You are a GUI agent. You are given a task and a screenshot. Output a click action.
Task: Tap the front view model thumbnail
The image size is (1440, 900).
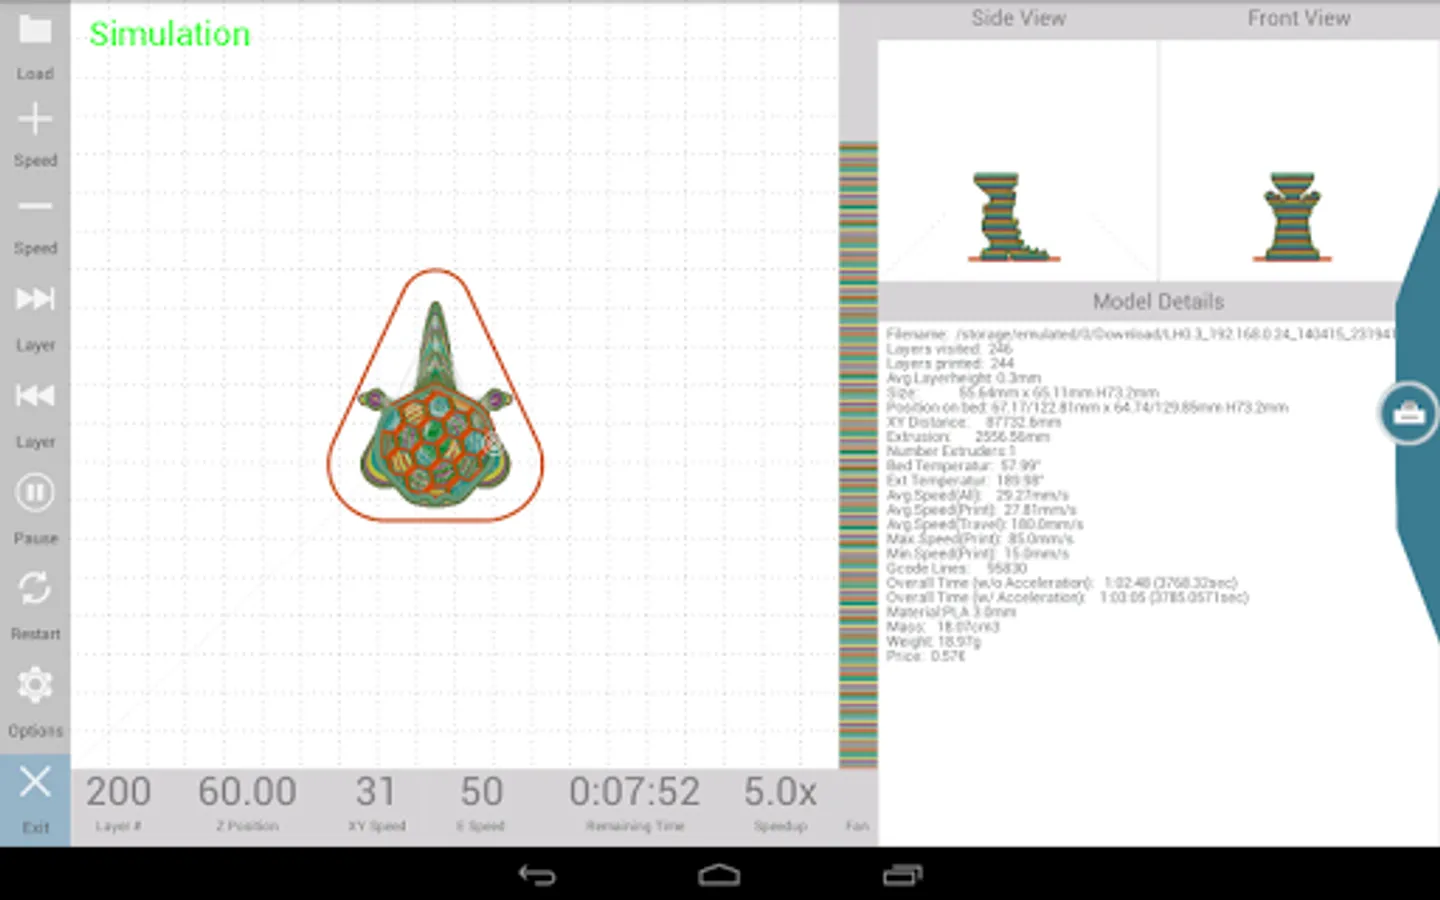(x=1292, y=217)
